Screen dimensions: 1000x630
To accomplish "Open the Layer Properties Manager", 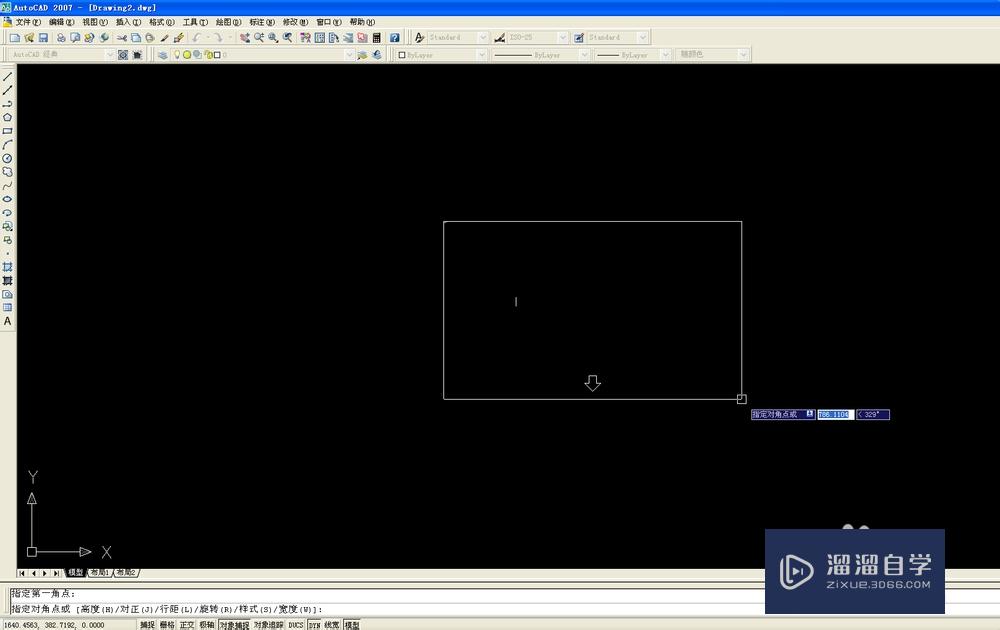I will pos(163,54).
